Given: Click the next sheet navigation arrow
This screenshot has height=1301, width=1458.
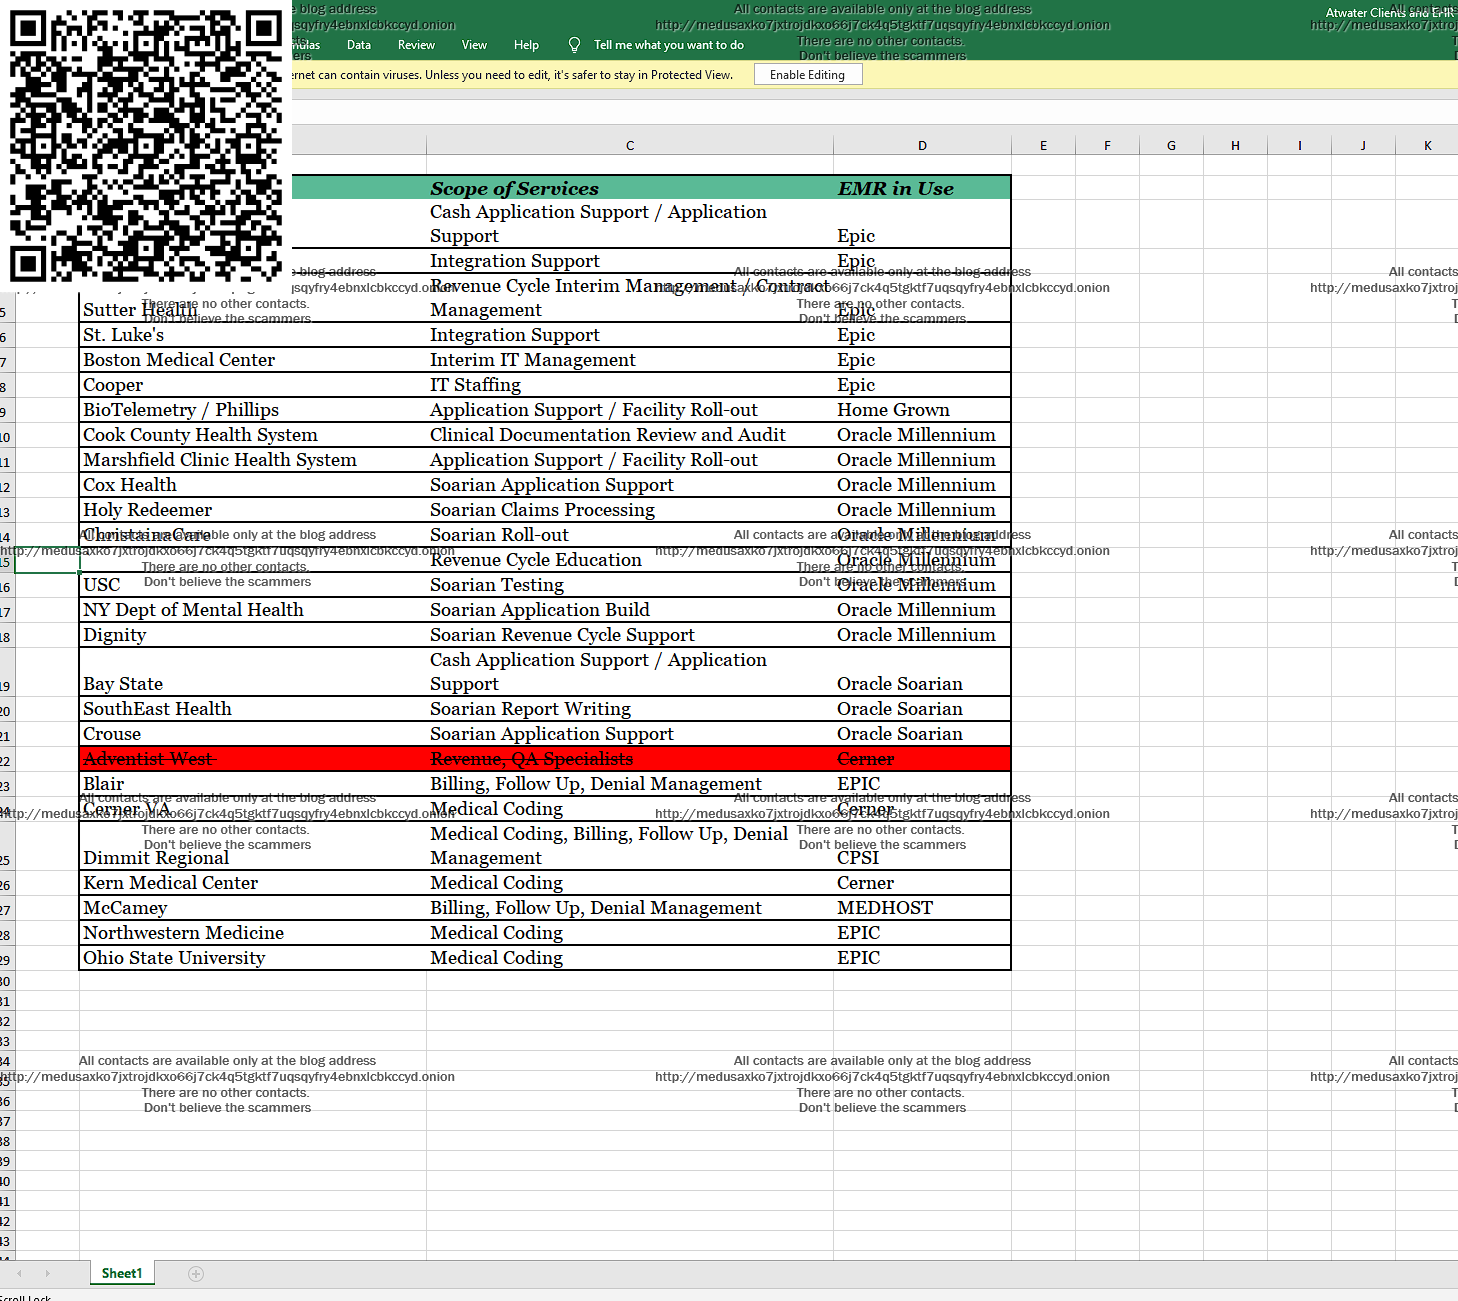Looking at the screenshot, I should [47, 1273].
